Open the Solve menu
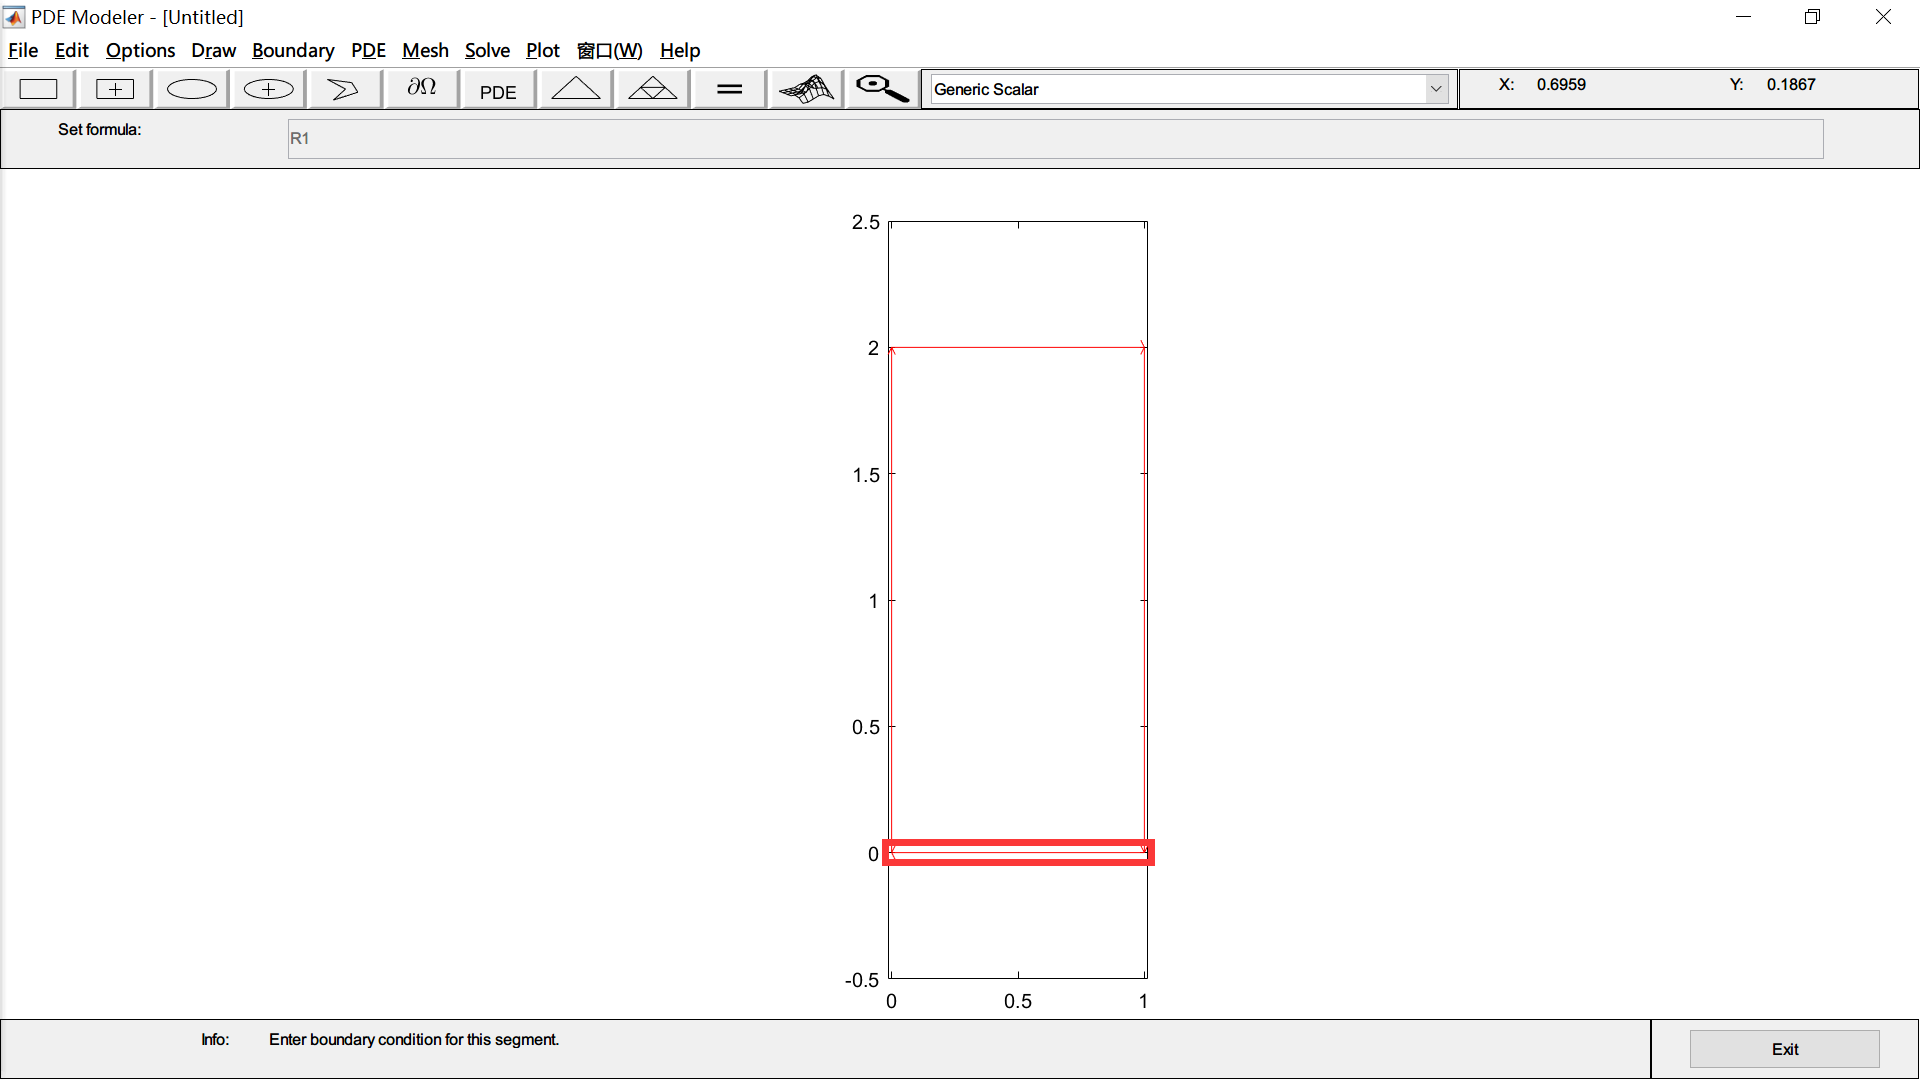Screen dimensions: 1920x1080 click(x=487, y=50)
